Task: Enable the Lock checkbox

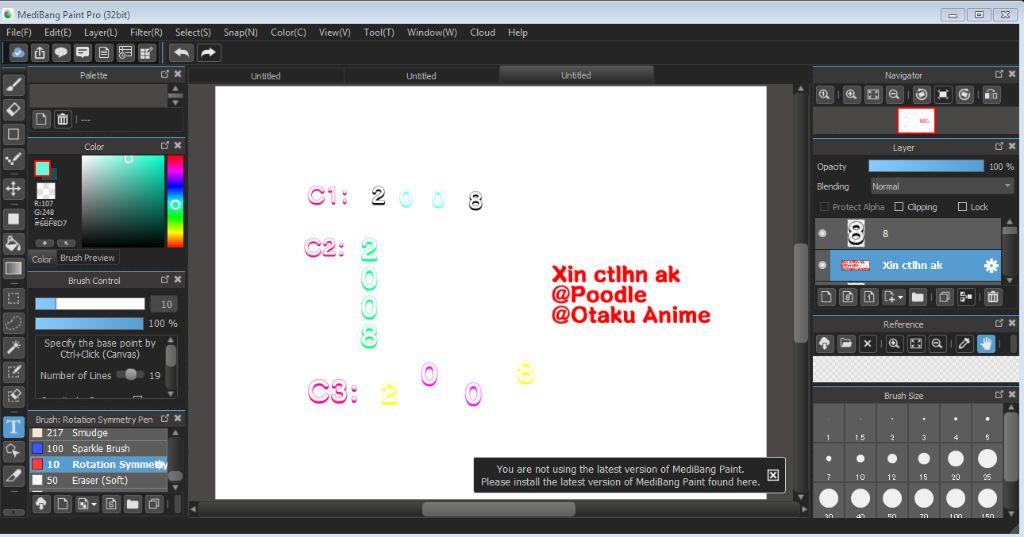Action: tap(962, 207)
